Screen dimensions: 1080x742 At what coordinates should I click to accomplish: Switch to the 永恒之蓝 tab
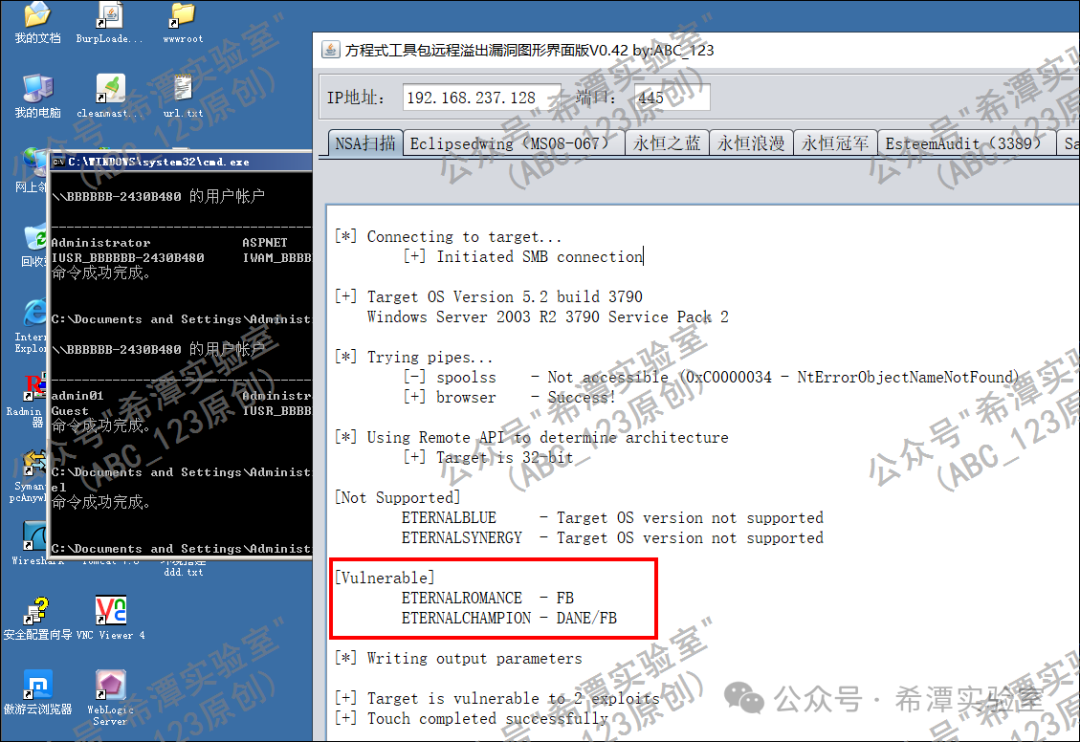[667, 143]
